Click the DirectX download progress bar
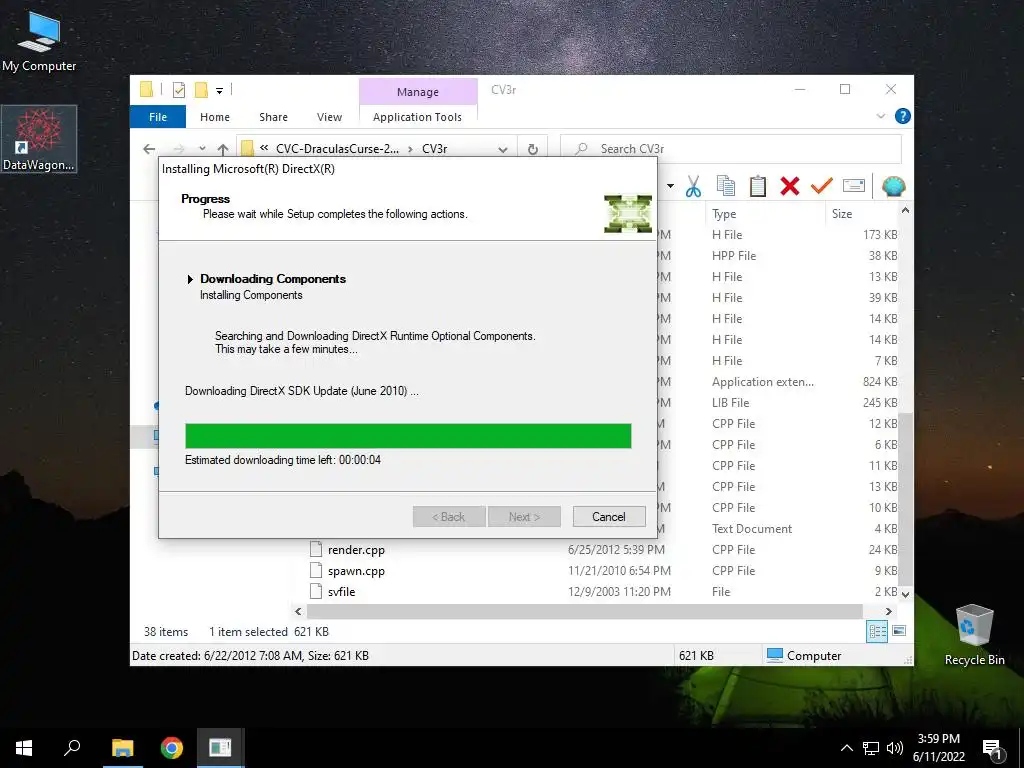 pyautogui.click(x=408, y=436)
